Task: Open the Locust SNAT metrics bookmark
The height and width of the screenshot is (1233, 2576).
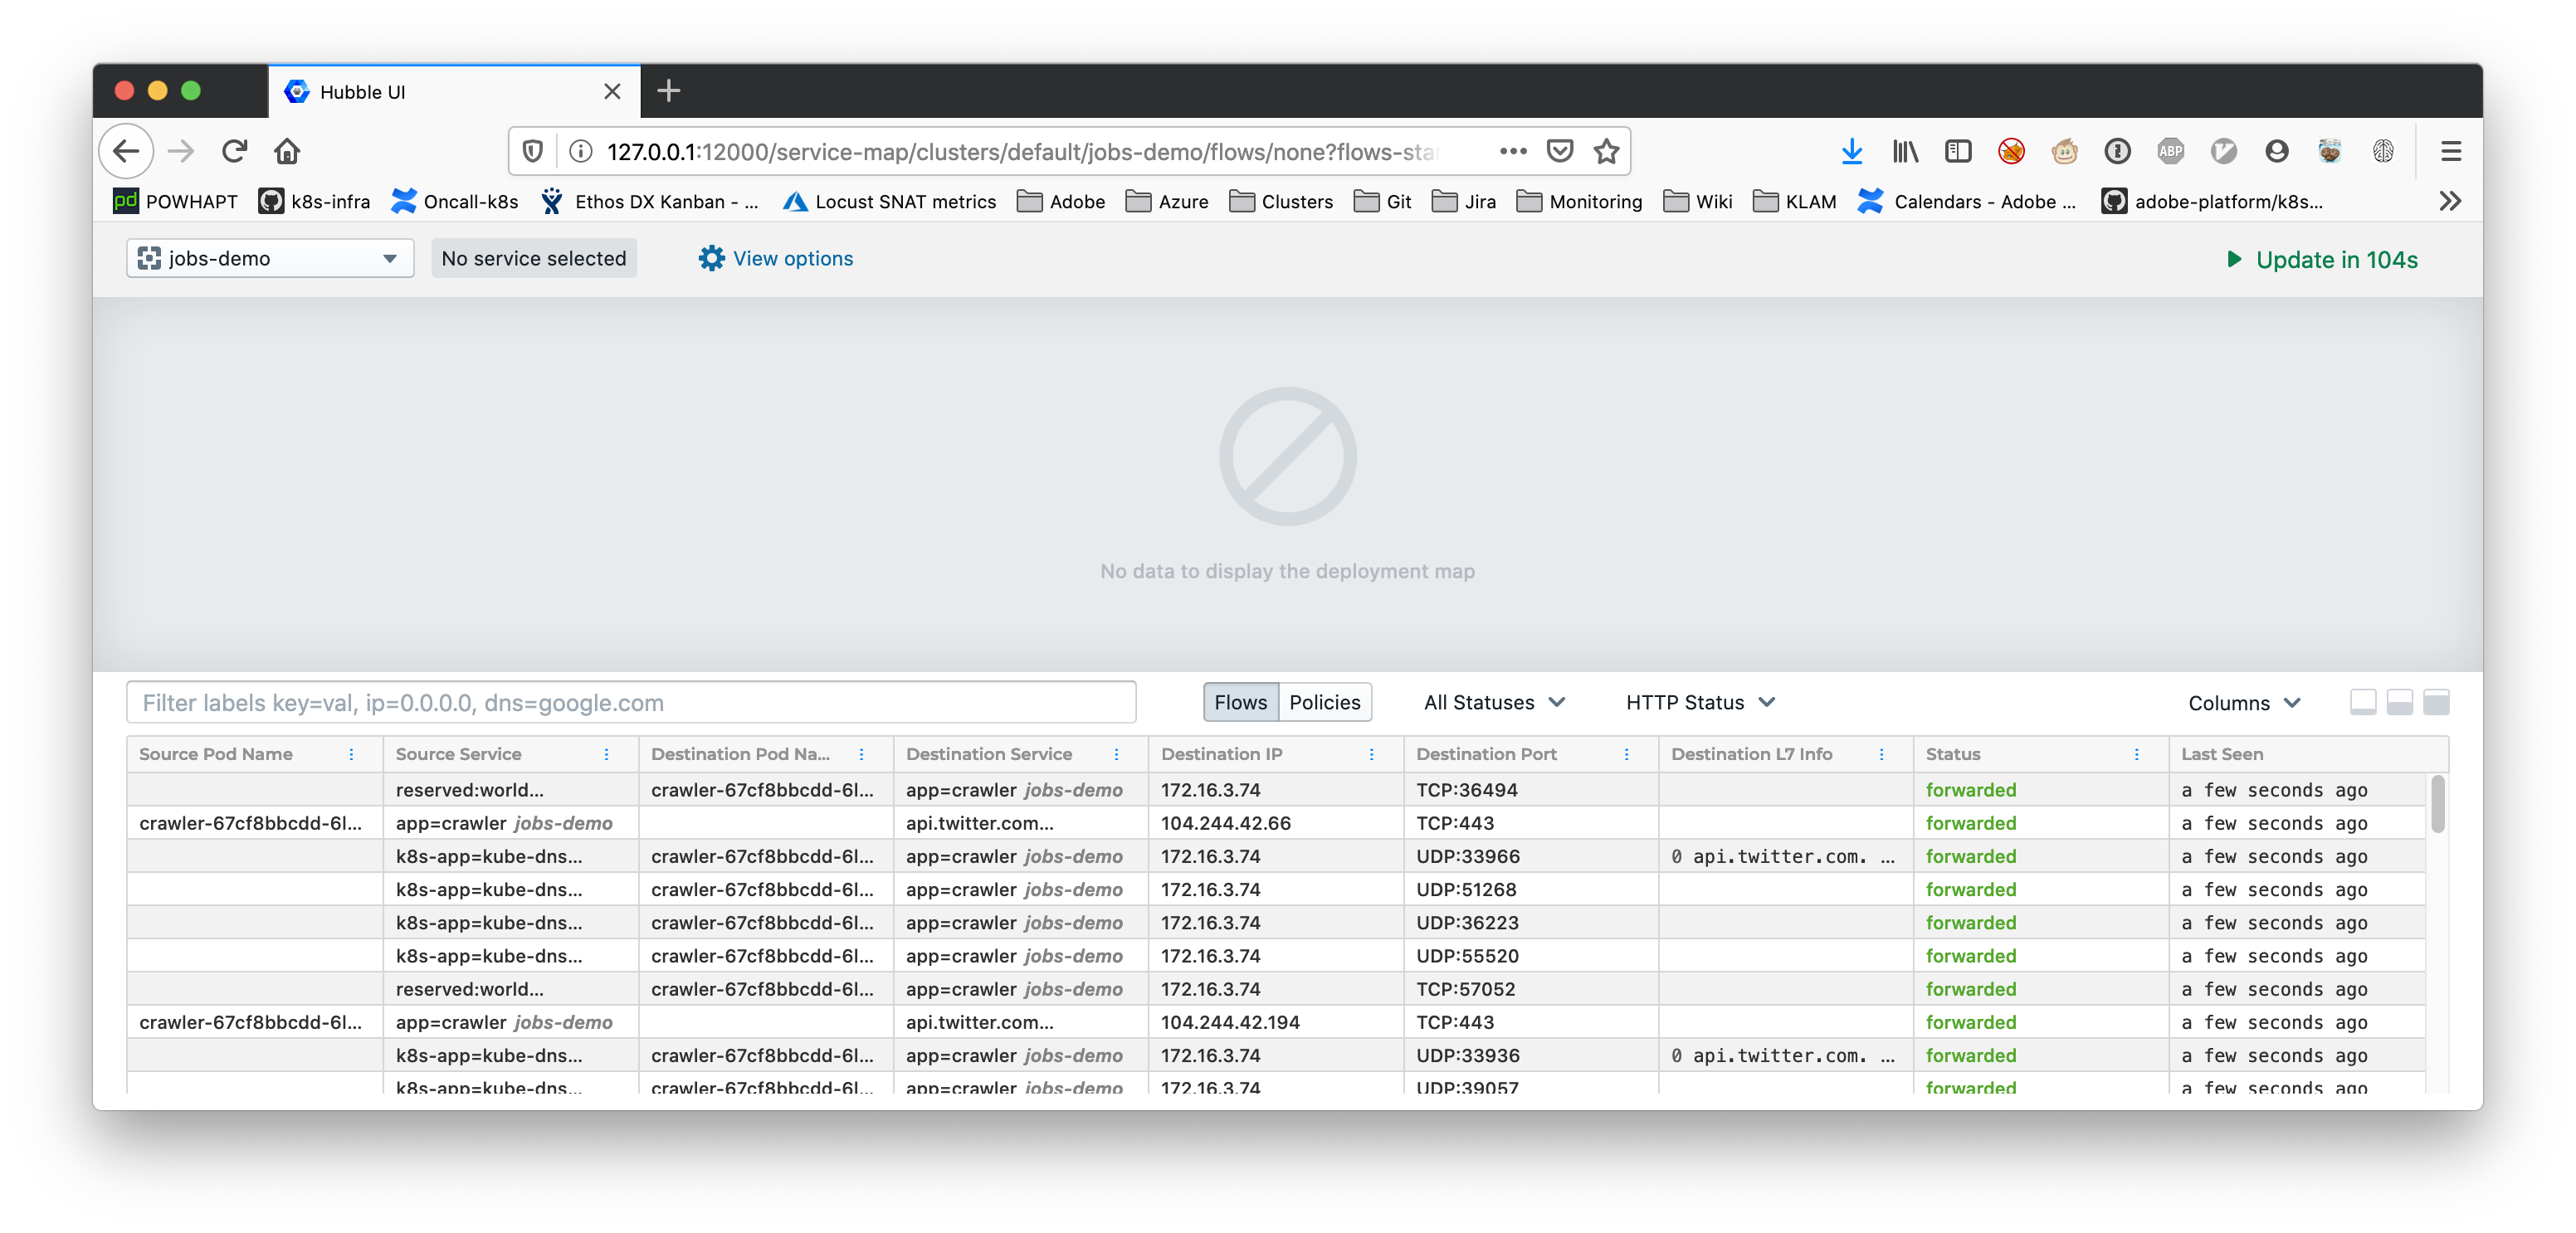Action: [x=889, y=201]
